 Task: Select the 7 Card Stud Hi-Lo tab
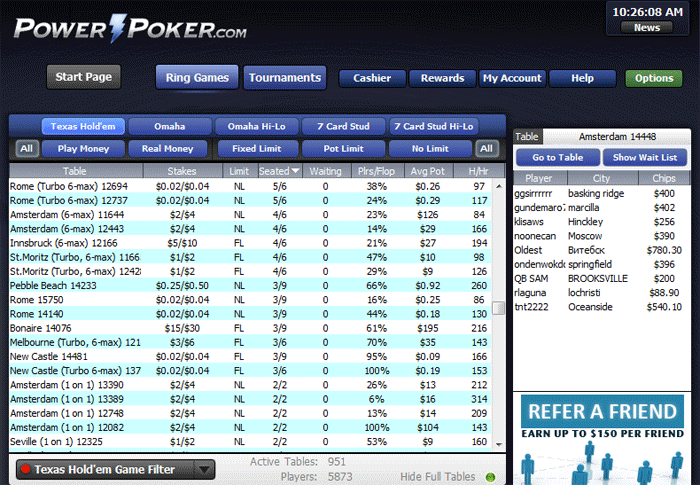pos(433,126)
